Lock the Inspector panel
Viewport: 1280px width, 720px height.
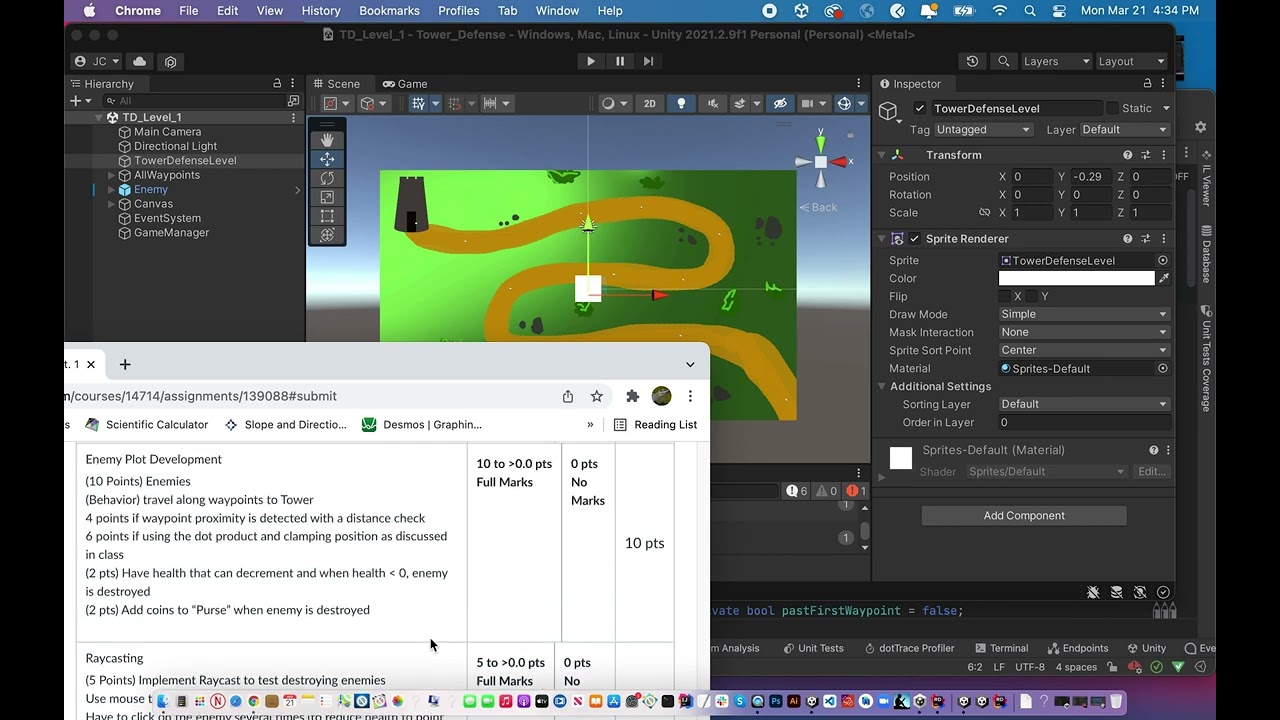(1147, 83)
